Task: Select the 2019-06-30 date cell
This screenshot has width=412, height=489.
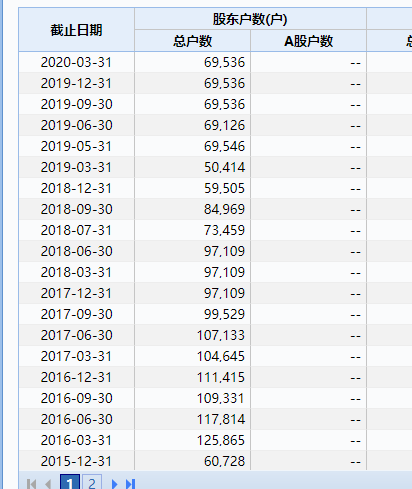Action: click(76, 125)
